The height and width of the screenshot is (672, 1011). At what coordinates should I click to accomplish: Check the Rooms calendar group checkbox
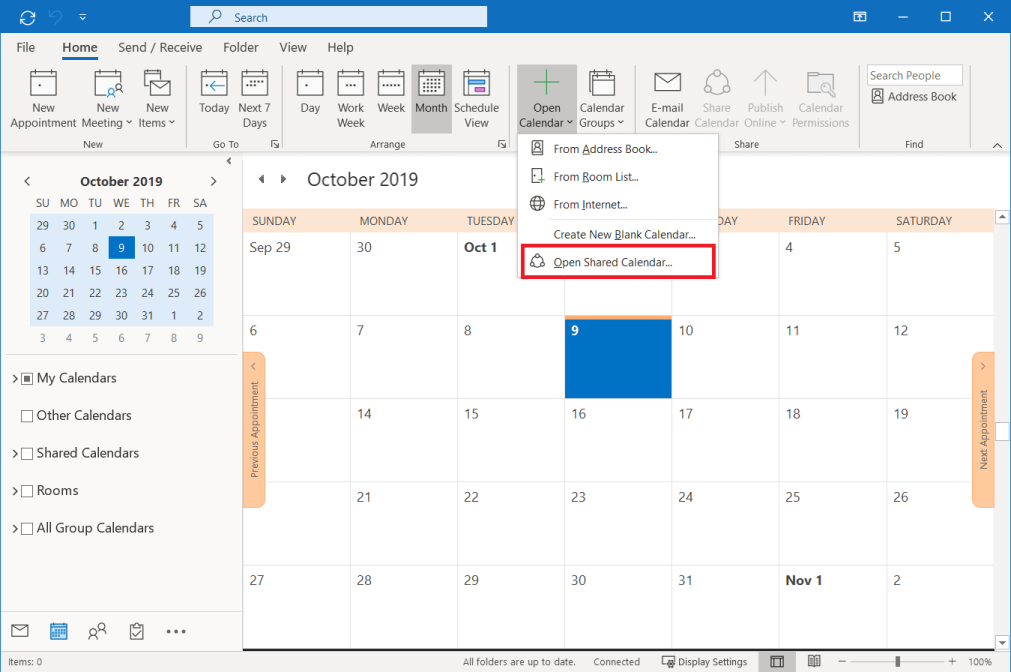[28, 491]
